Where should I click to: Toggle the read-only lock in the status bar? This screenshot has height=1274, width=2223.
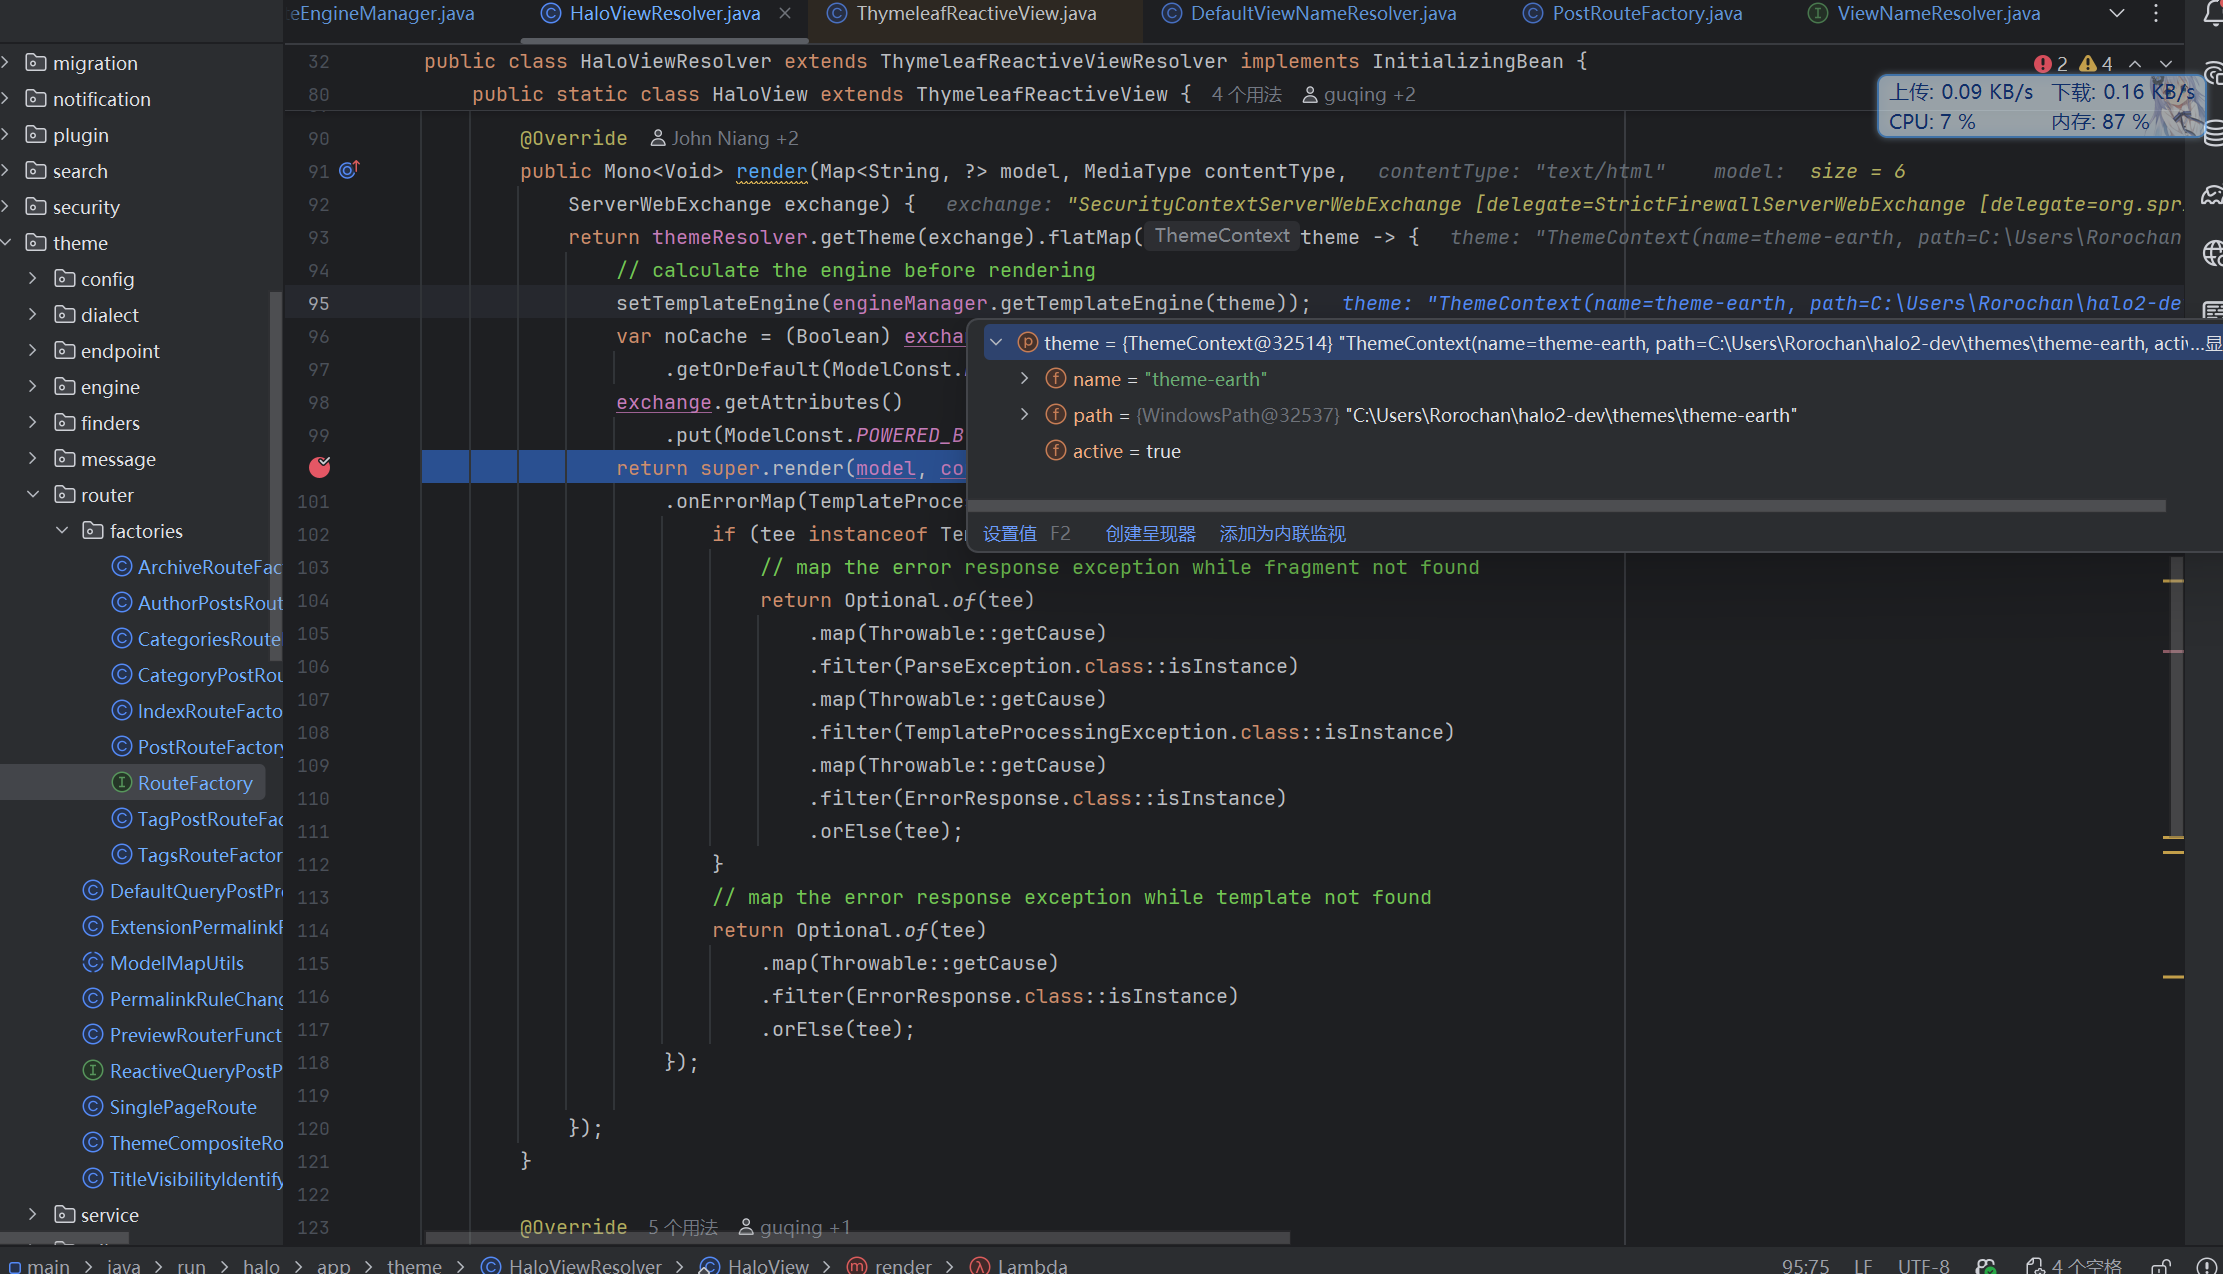(2161, 1265)
